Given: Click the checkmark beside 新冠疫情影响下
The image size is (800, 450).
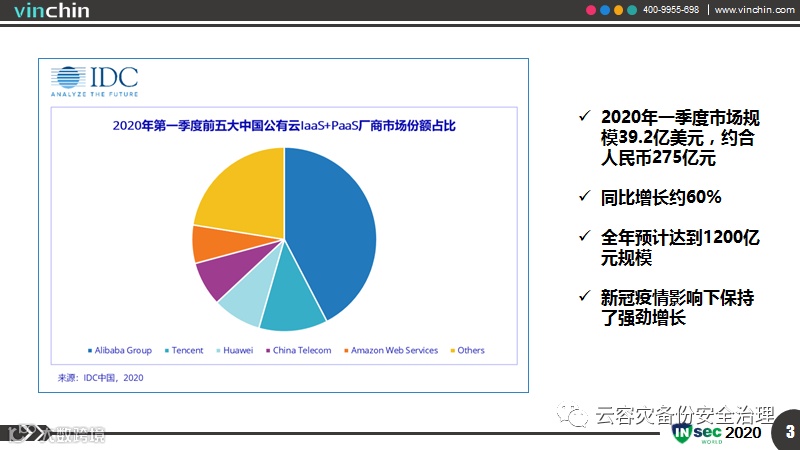Looking at the screenshot, I should click(x=585, y=296).
